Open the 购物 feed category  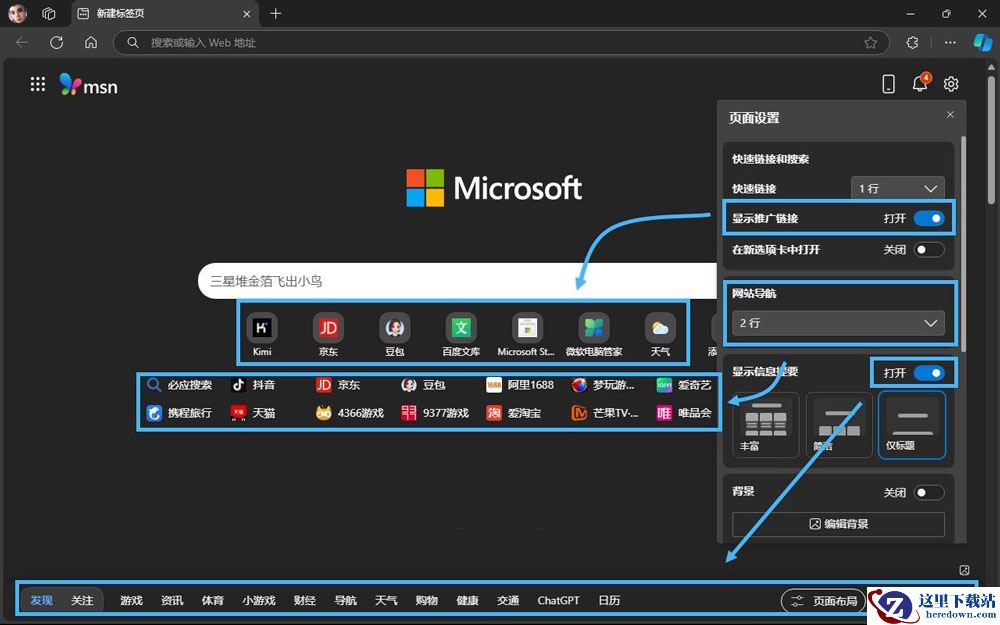click(427, 600)
